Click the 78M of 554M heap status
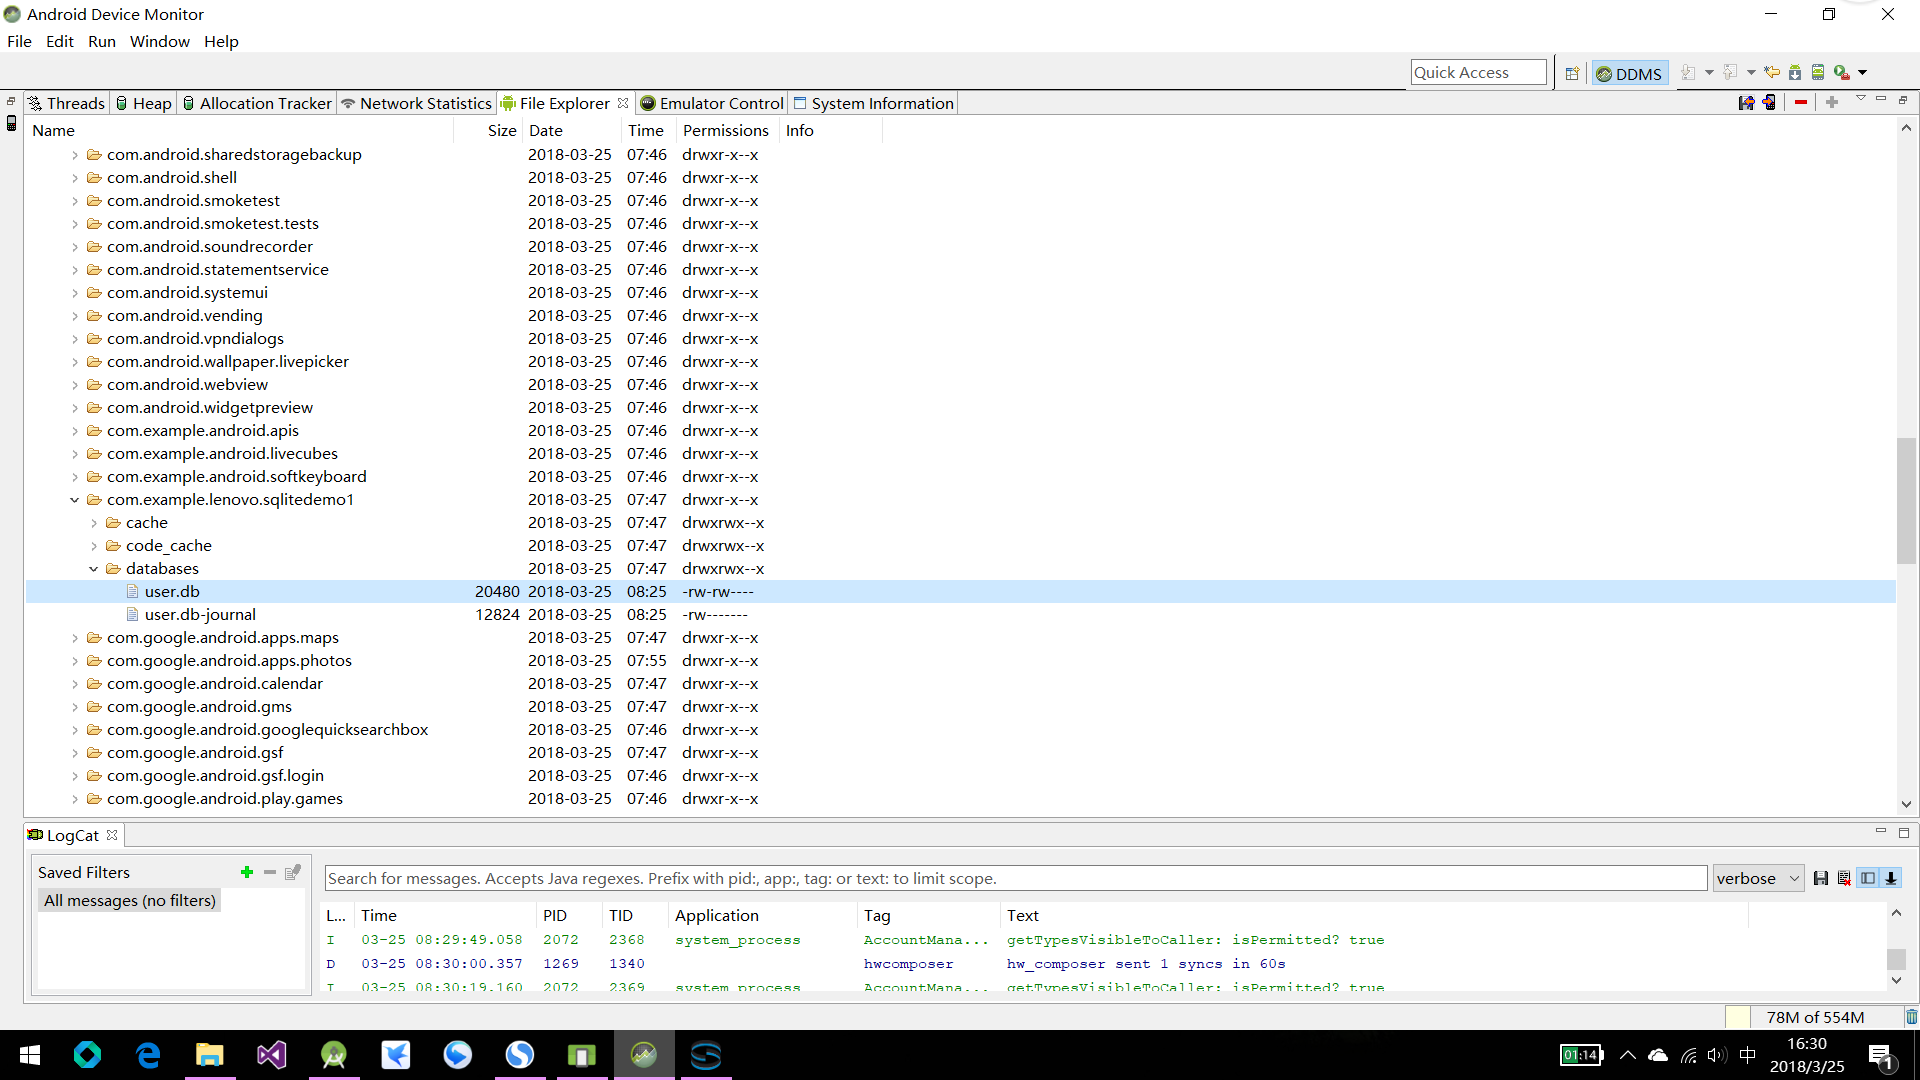This screenshot has height=1080, width=1920. click(x=1814, y=1017)
